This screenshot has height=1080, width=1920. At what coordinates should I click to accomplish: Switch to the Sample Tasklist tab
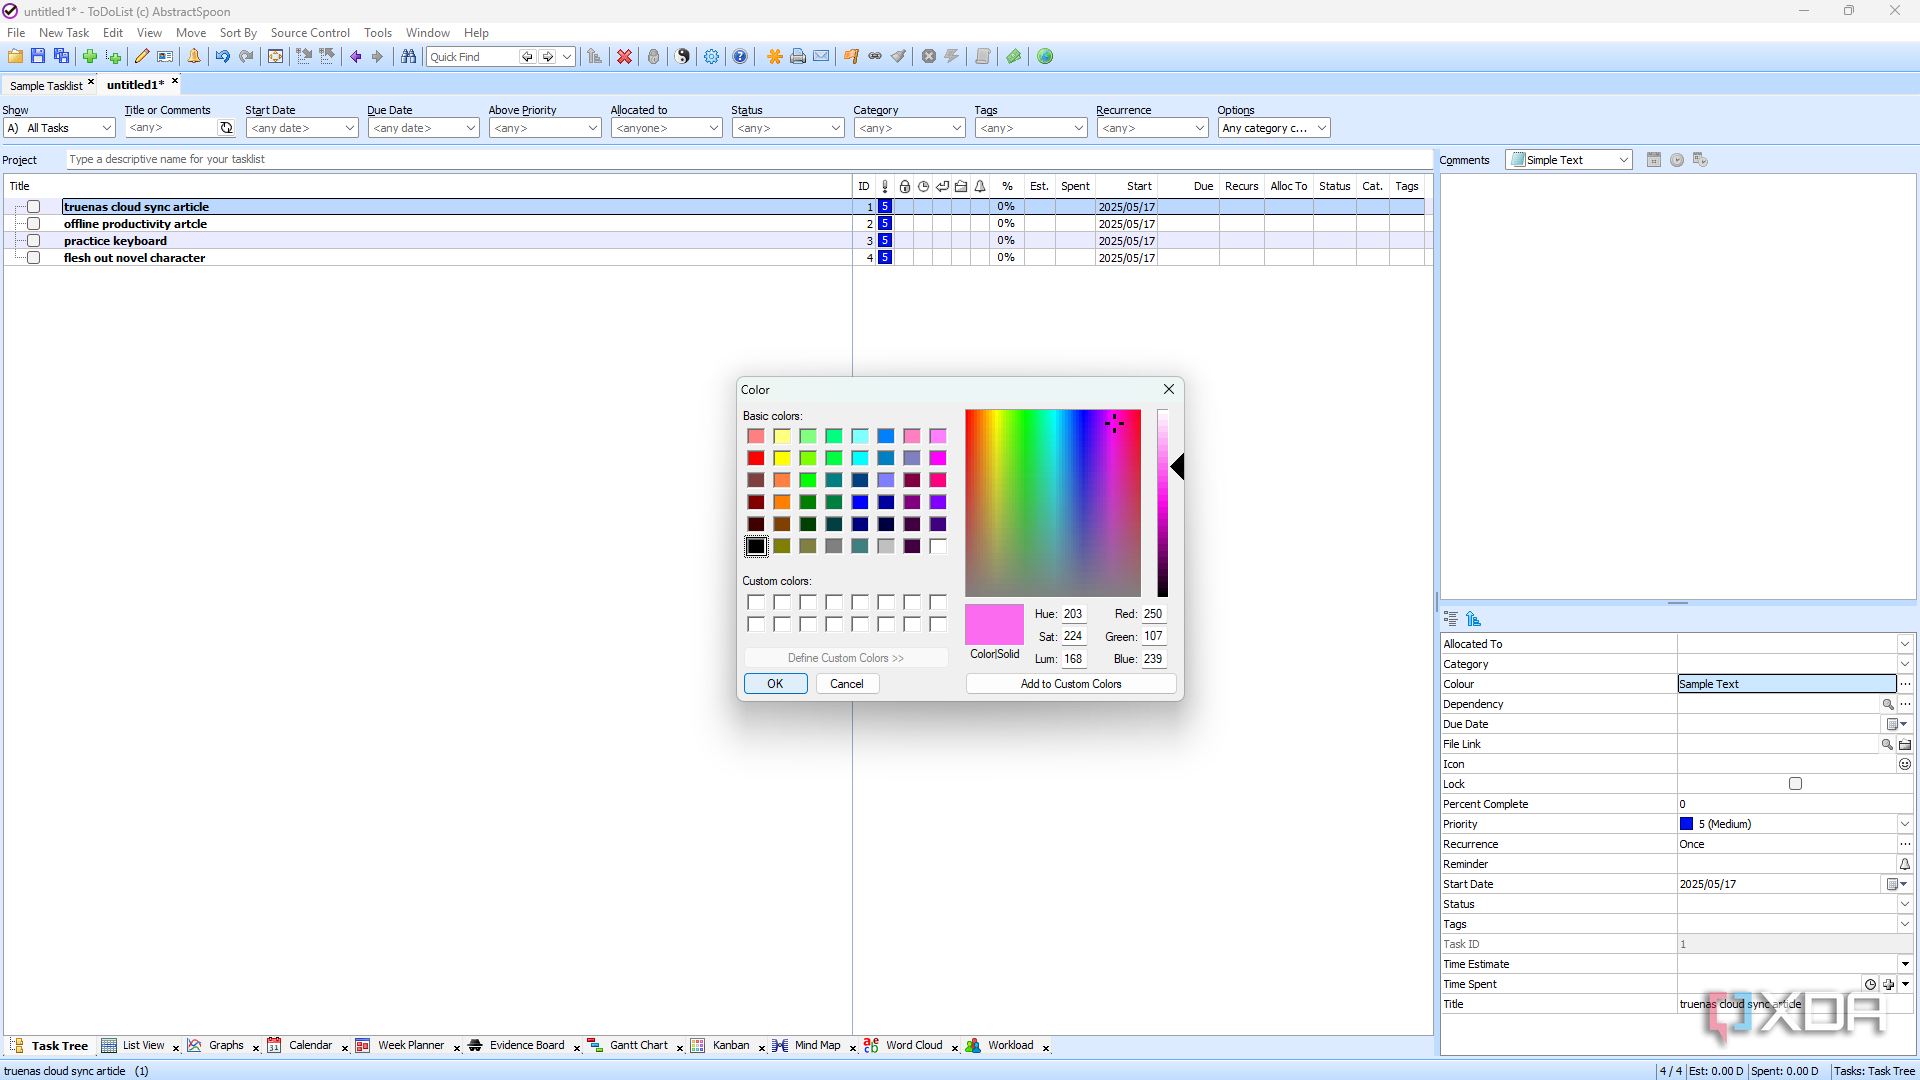47,86
